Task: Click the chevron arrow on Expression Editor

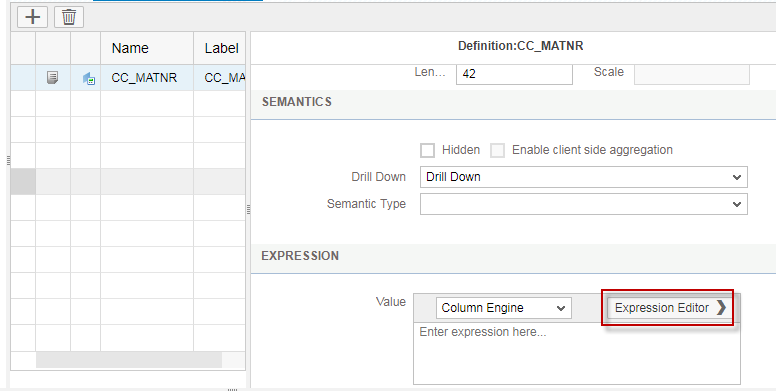Action: (x=722, y=308)
